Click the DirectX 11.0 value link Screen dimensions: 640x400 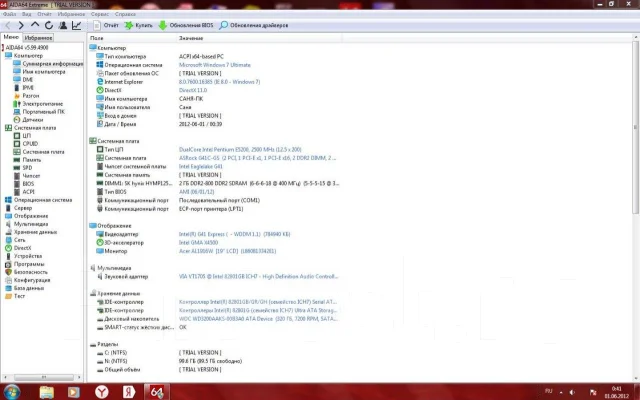pyautogui.click(x=193, y=90)
